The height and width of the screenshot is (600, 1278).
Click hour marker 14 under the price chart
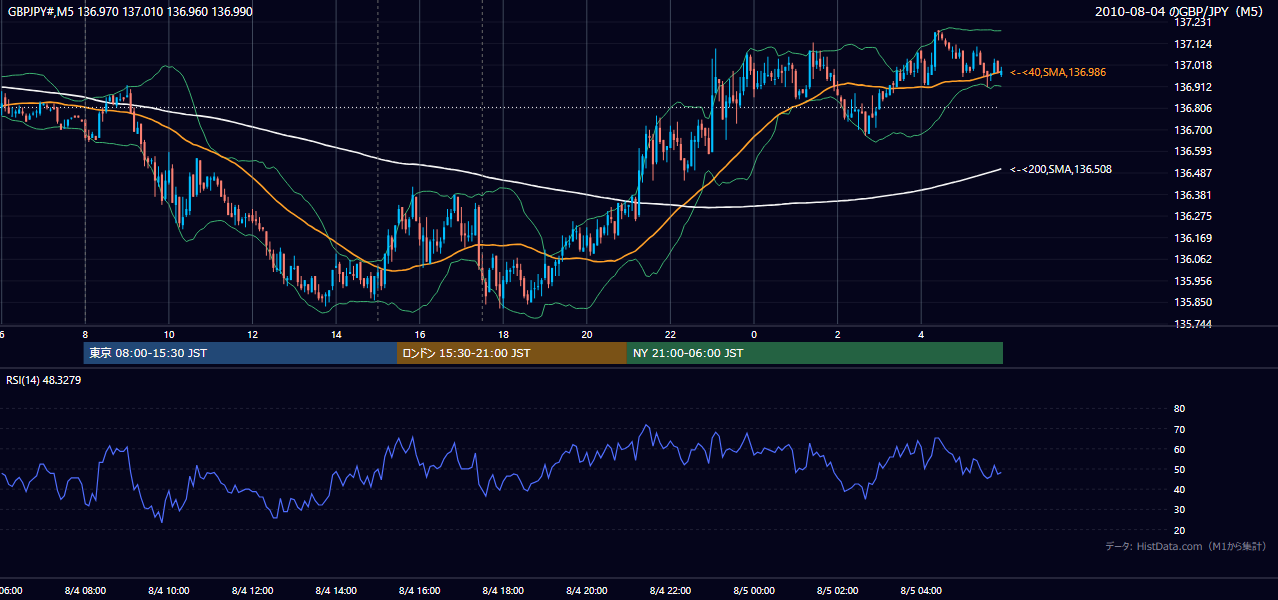pyautogui.click(x=336, y=334)
